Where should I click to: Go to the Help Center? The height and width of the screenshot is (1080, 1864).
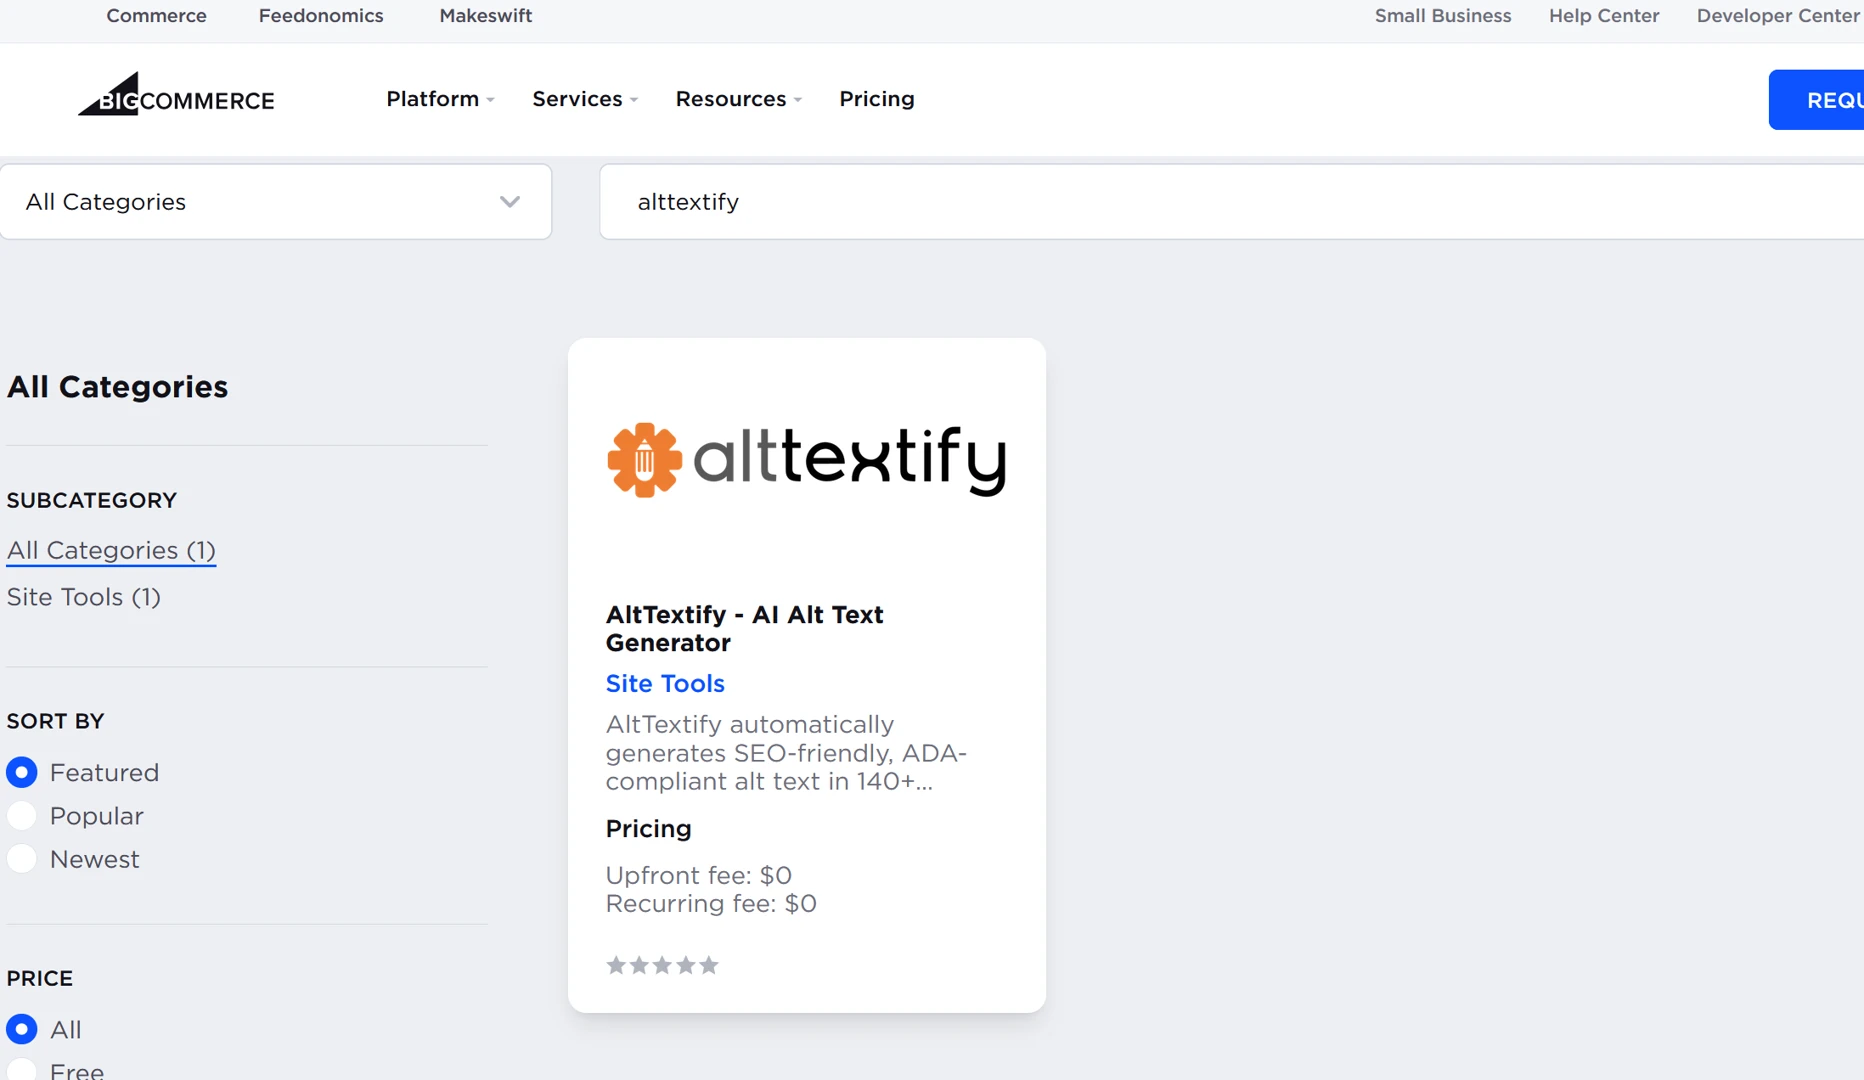click(1603, 15)
